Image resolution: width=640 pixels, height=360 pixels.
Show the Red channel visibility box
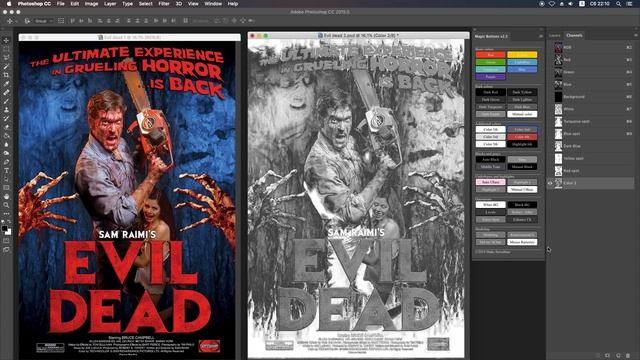550,60
